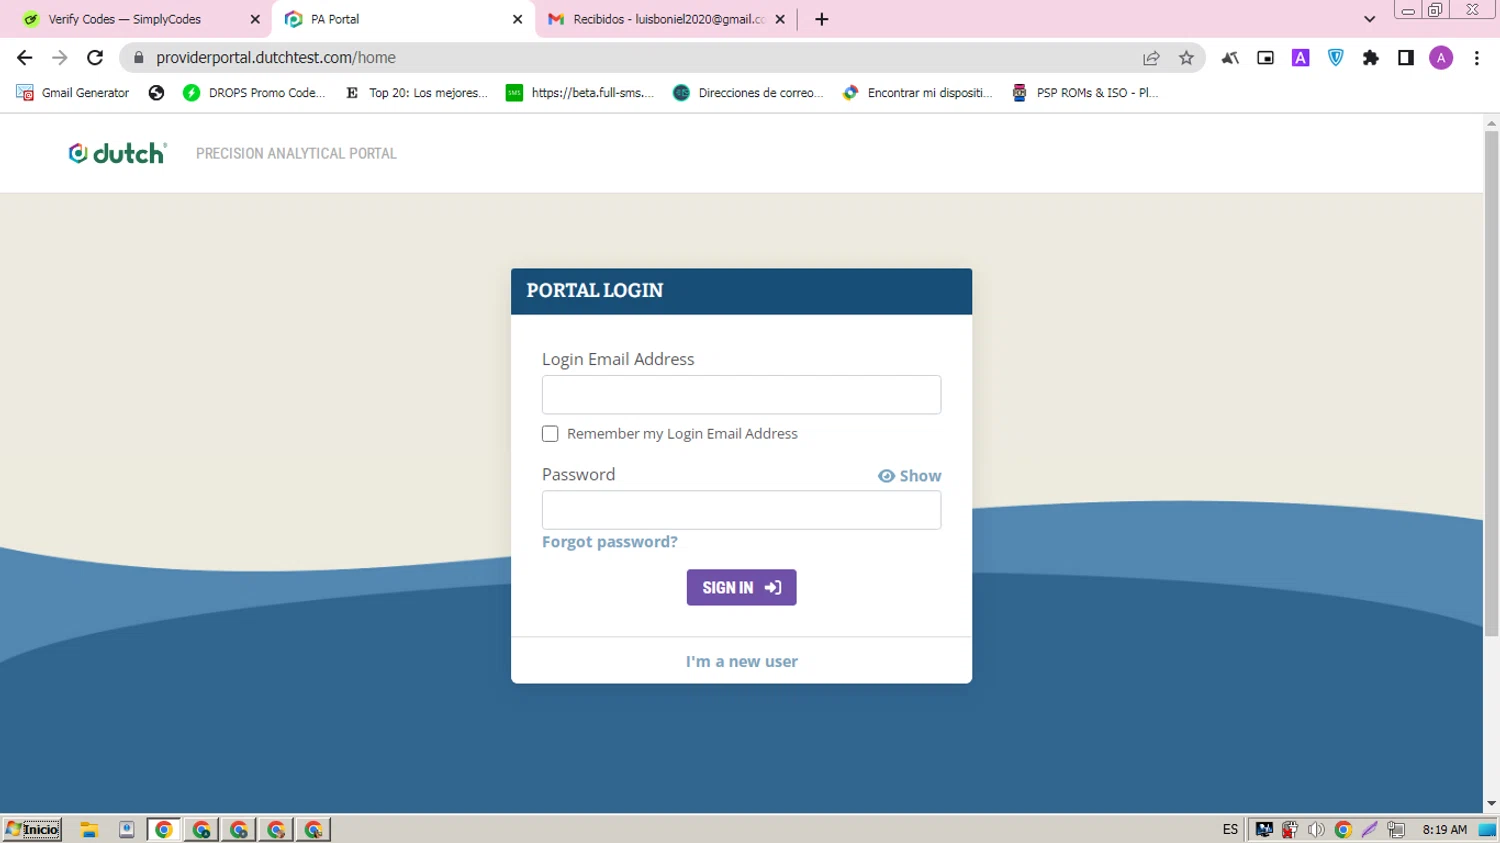Click the SIGN IN button
The height and width of the screenshot is (843, 1500).
click(741, 588)
